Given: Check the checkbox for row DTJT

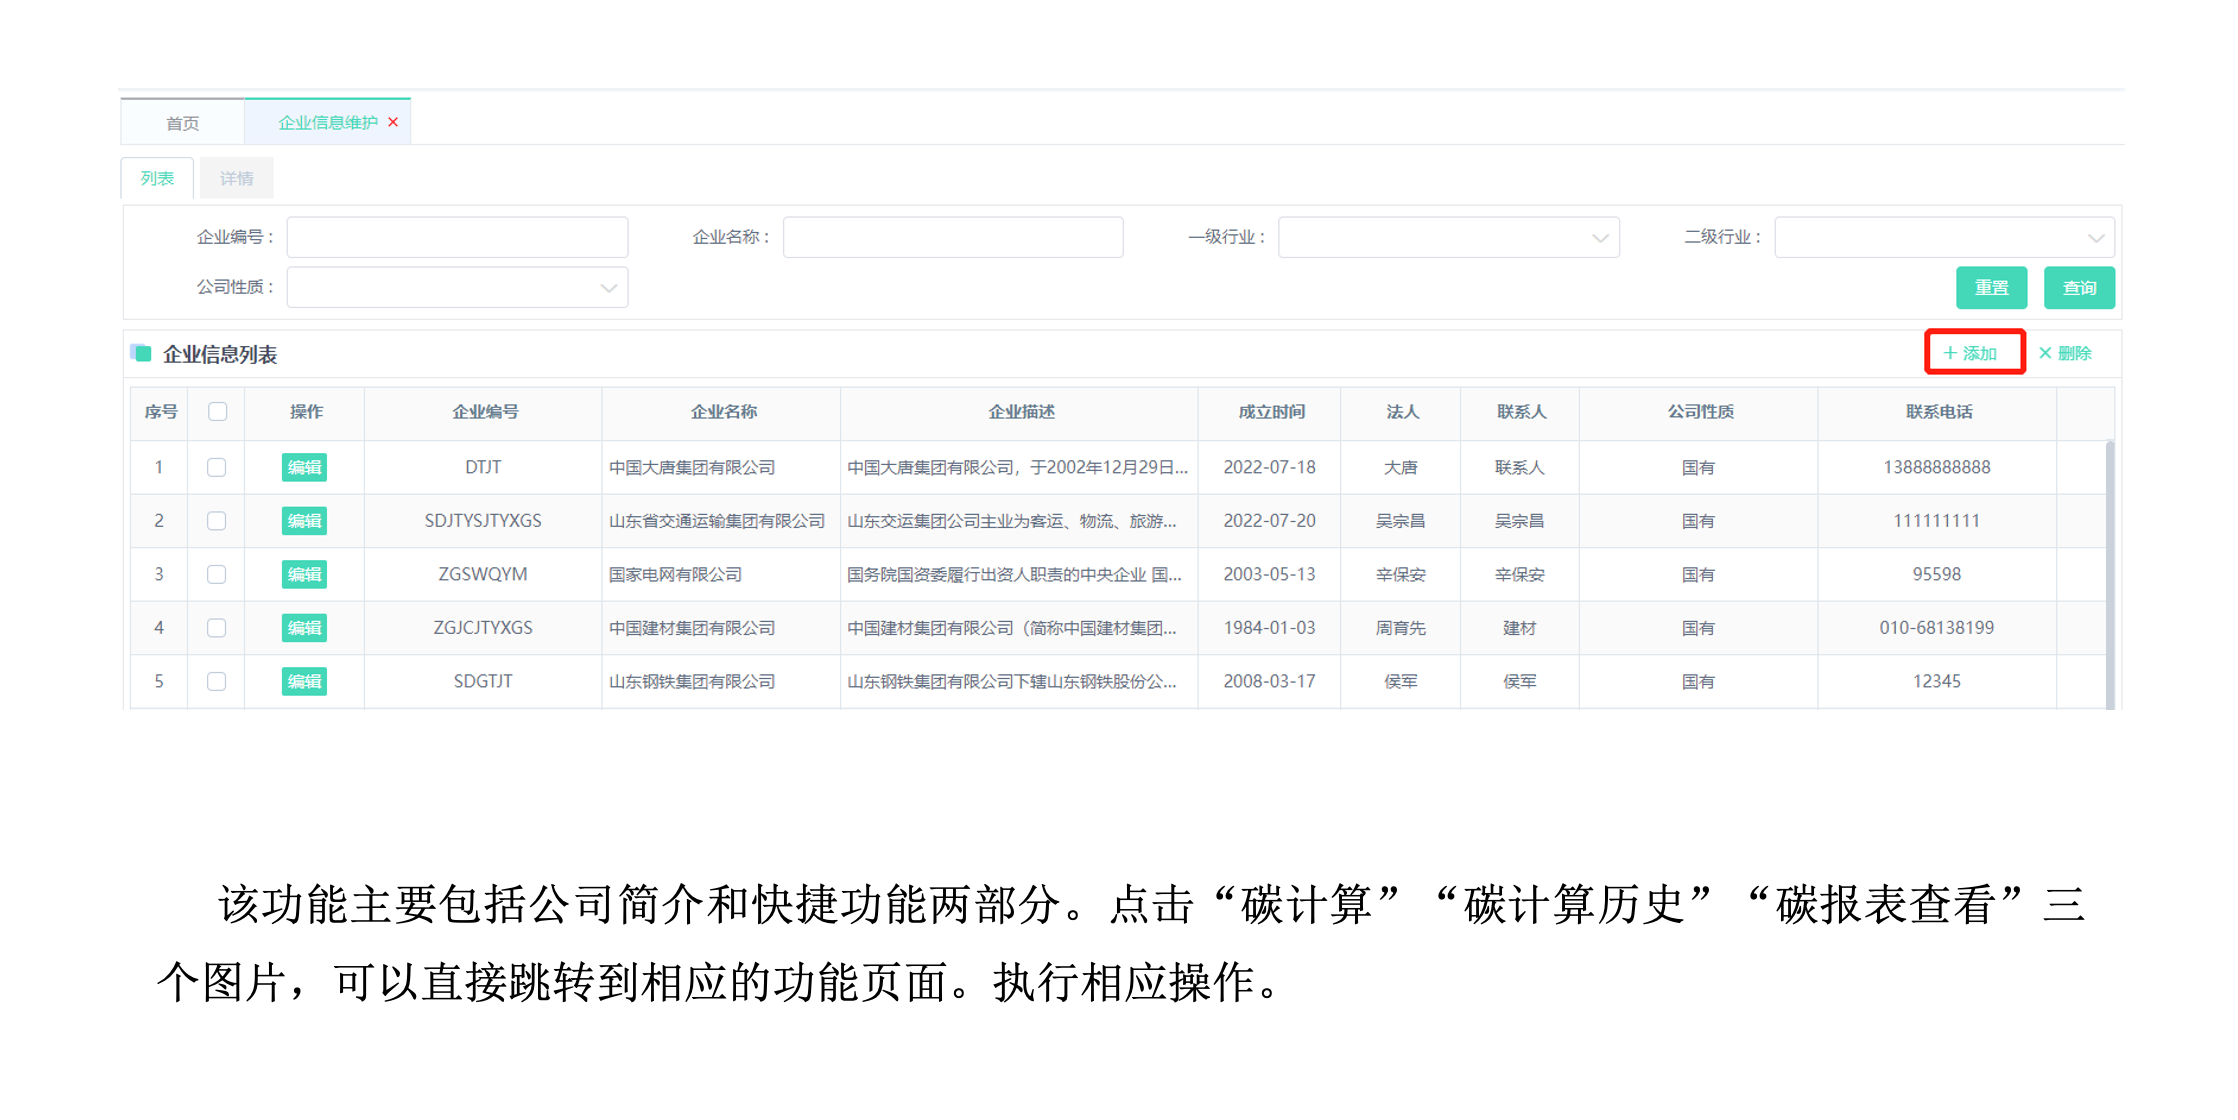Looking at the screenshot, I should (x=216, y=467).
